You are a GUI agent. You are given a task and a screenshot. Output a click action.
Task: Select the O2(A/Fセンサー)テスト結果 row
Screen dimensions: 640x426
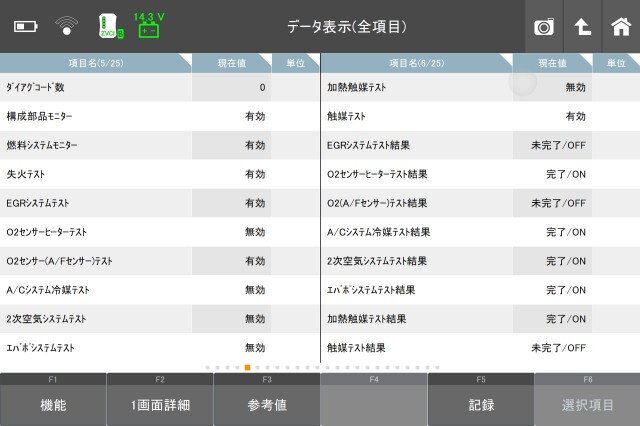click(481, 203)
